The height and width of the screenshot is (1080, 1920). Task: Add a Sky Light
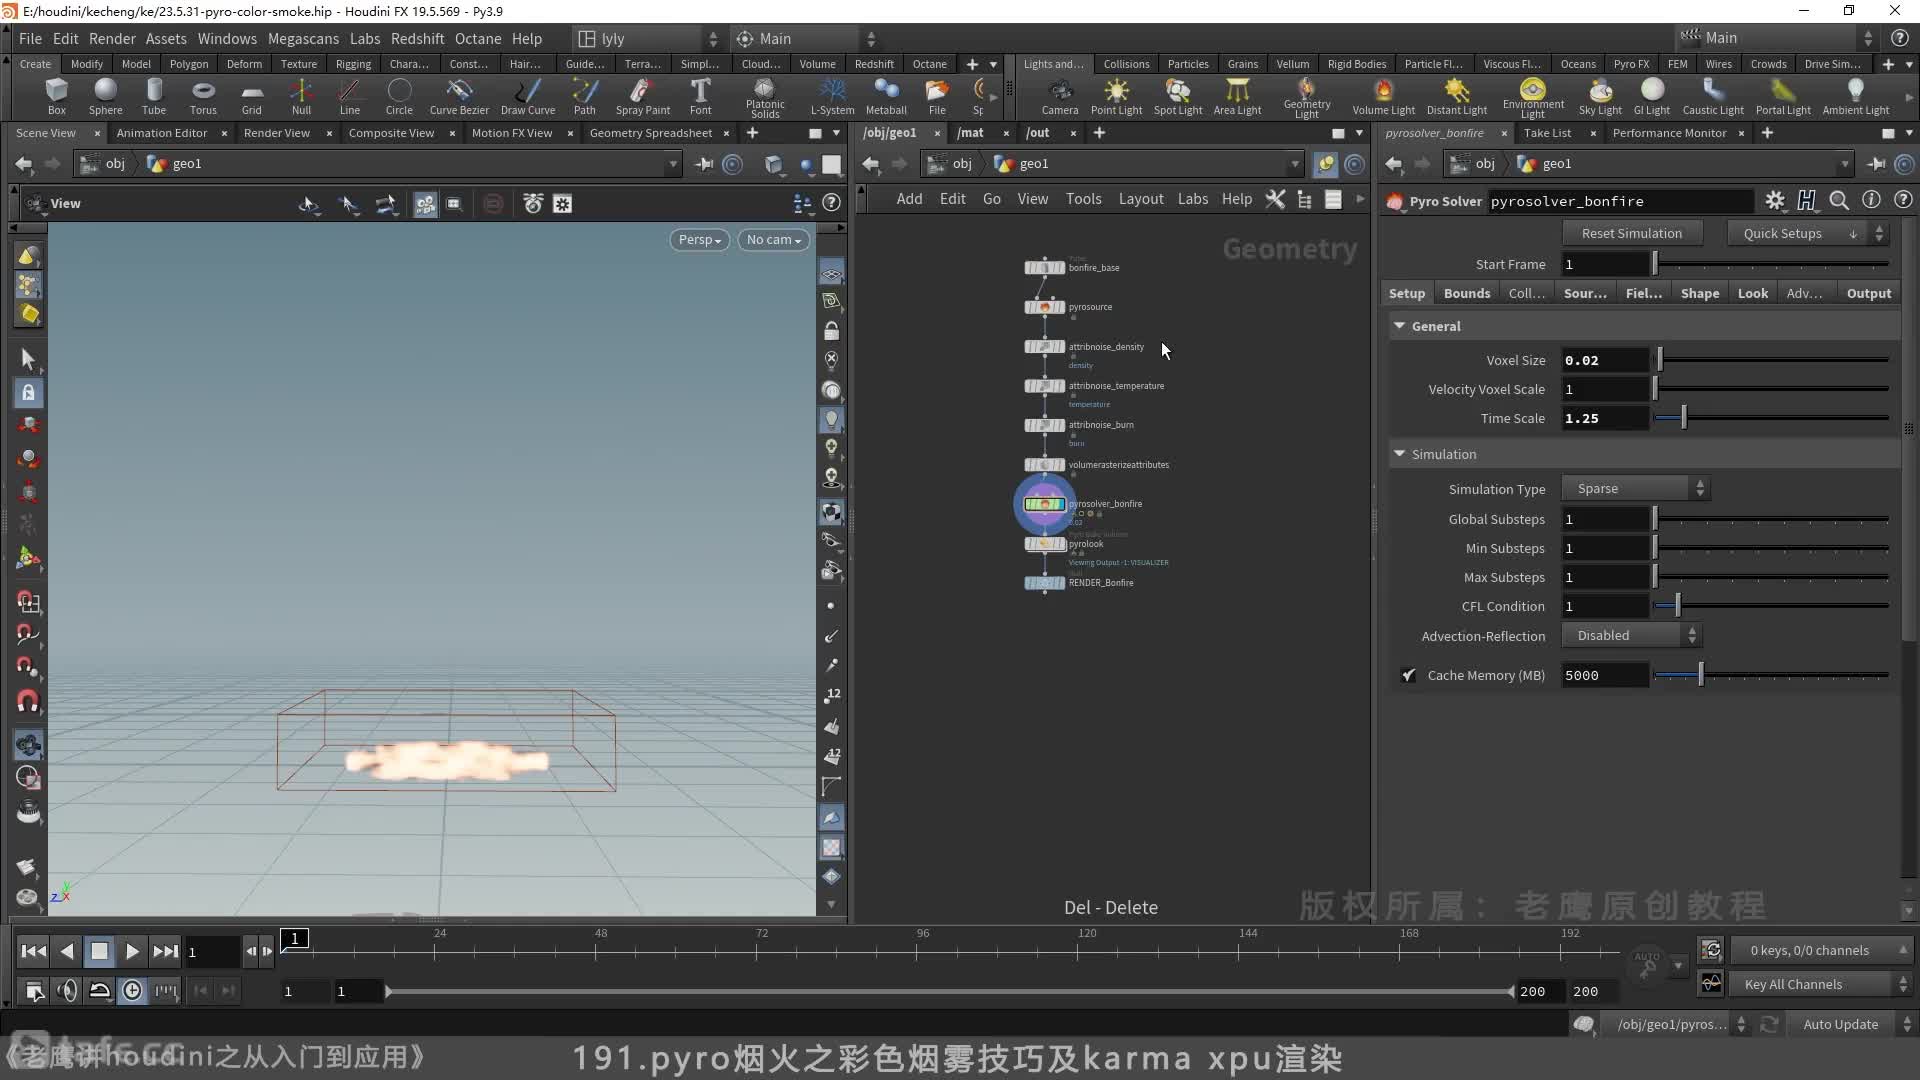coord(1600,97)
